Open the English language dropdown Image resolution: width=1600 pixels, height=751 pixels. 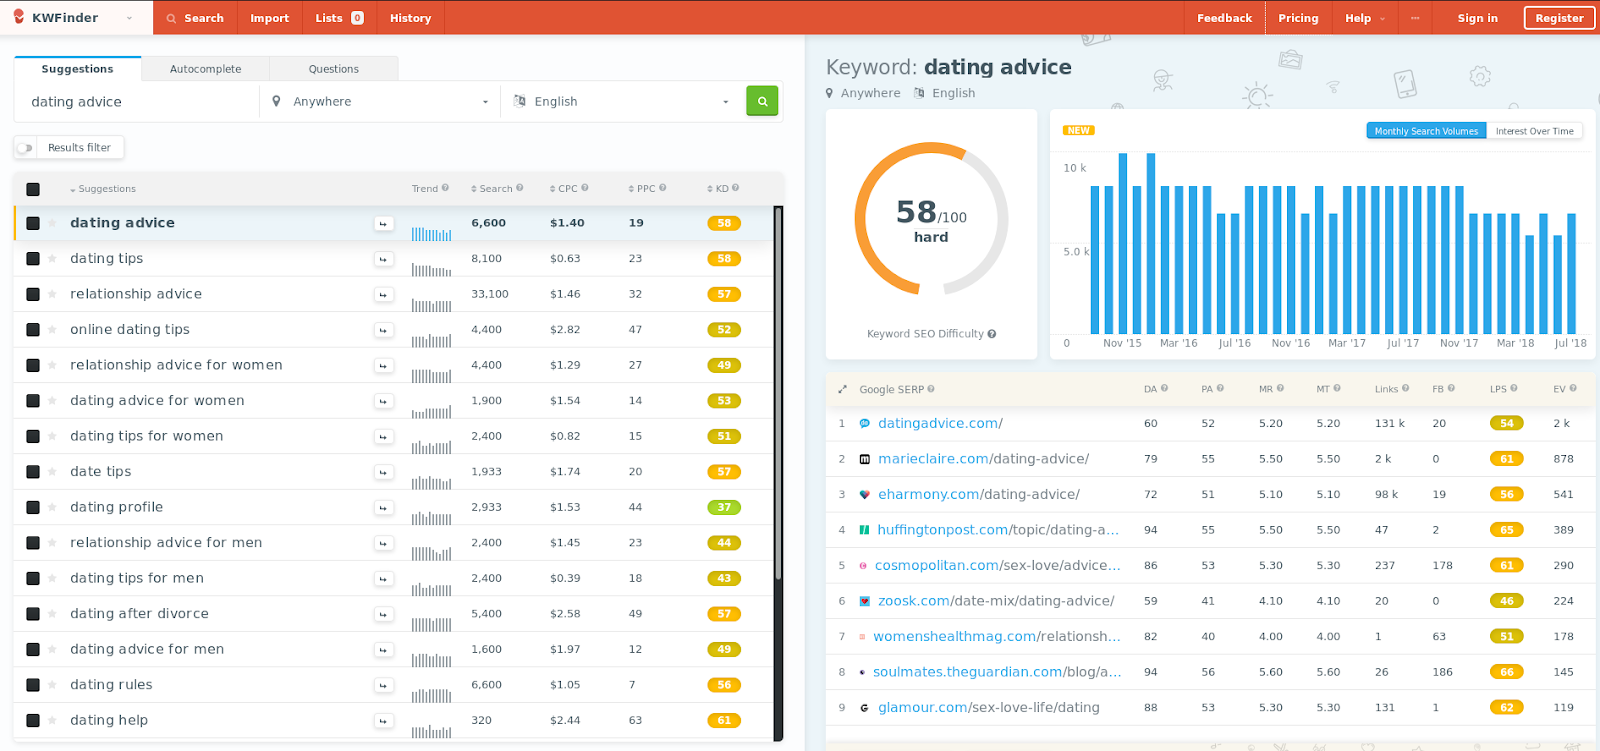(x=622, y=102)
